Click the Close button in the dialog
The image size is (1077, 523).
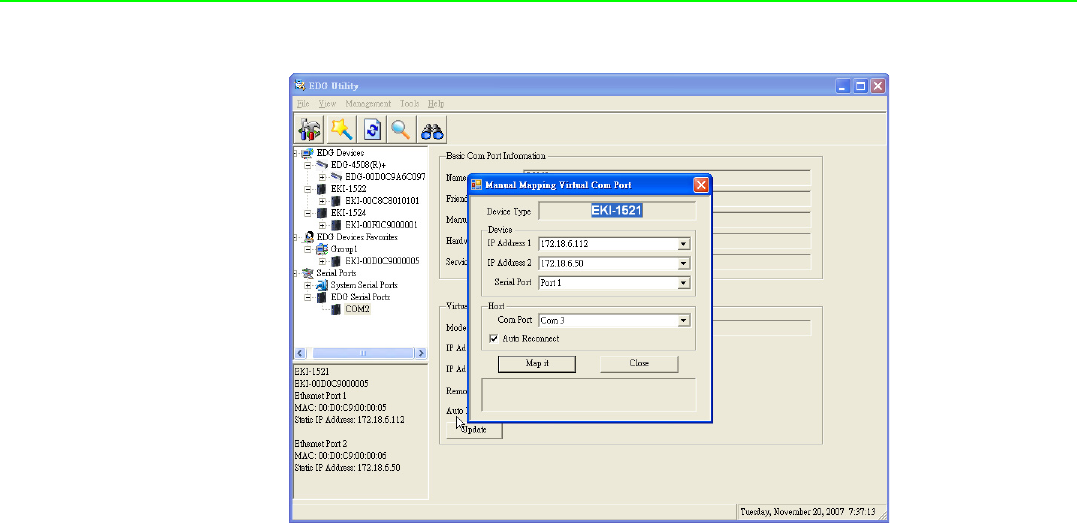[639, 364]
